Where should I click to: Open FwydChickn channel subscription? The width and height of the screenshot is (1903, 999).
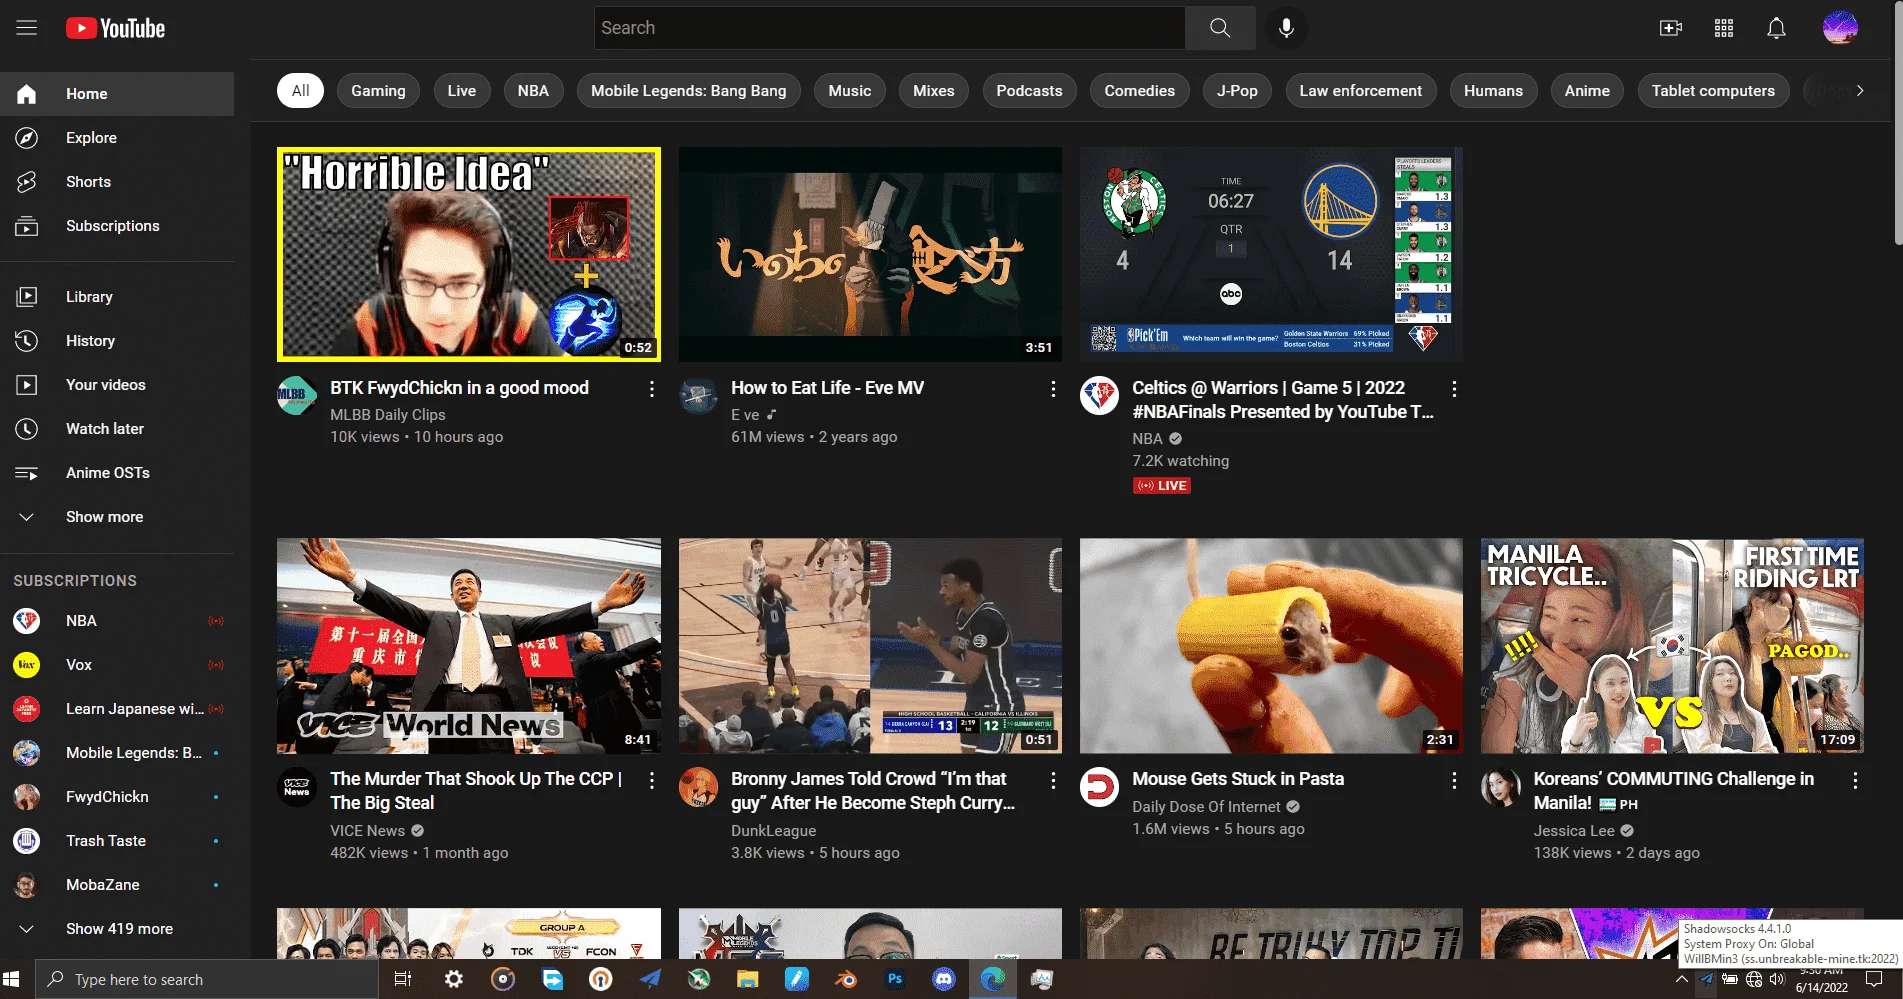point(117,797)
